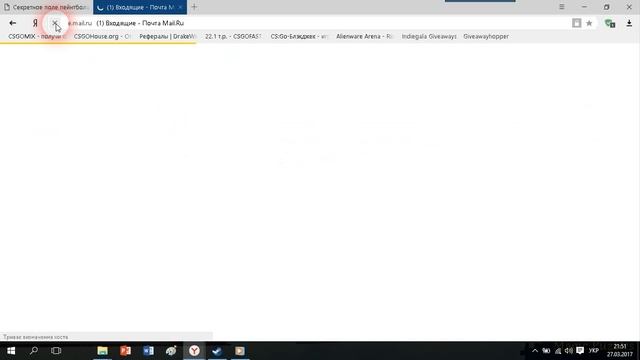Viewport: 640px width, 360px height.
Task: Switch the УКР keyboard language indicator
Action: tap(594, 351)
